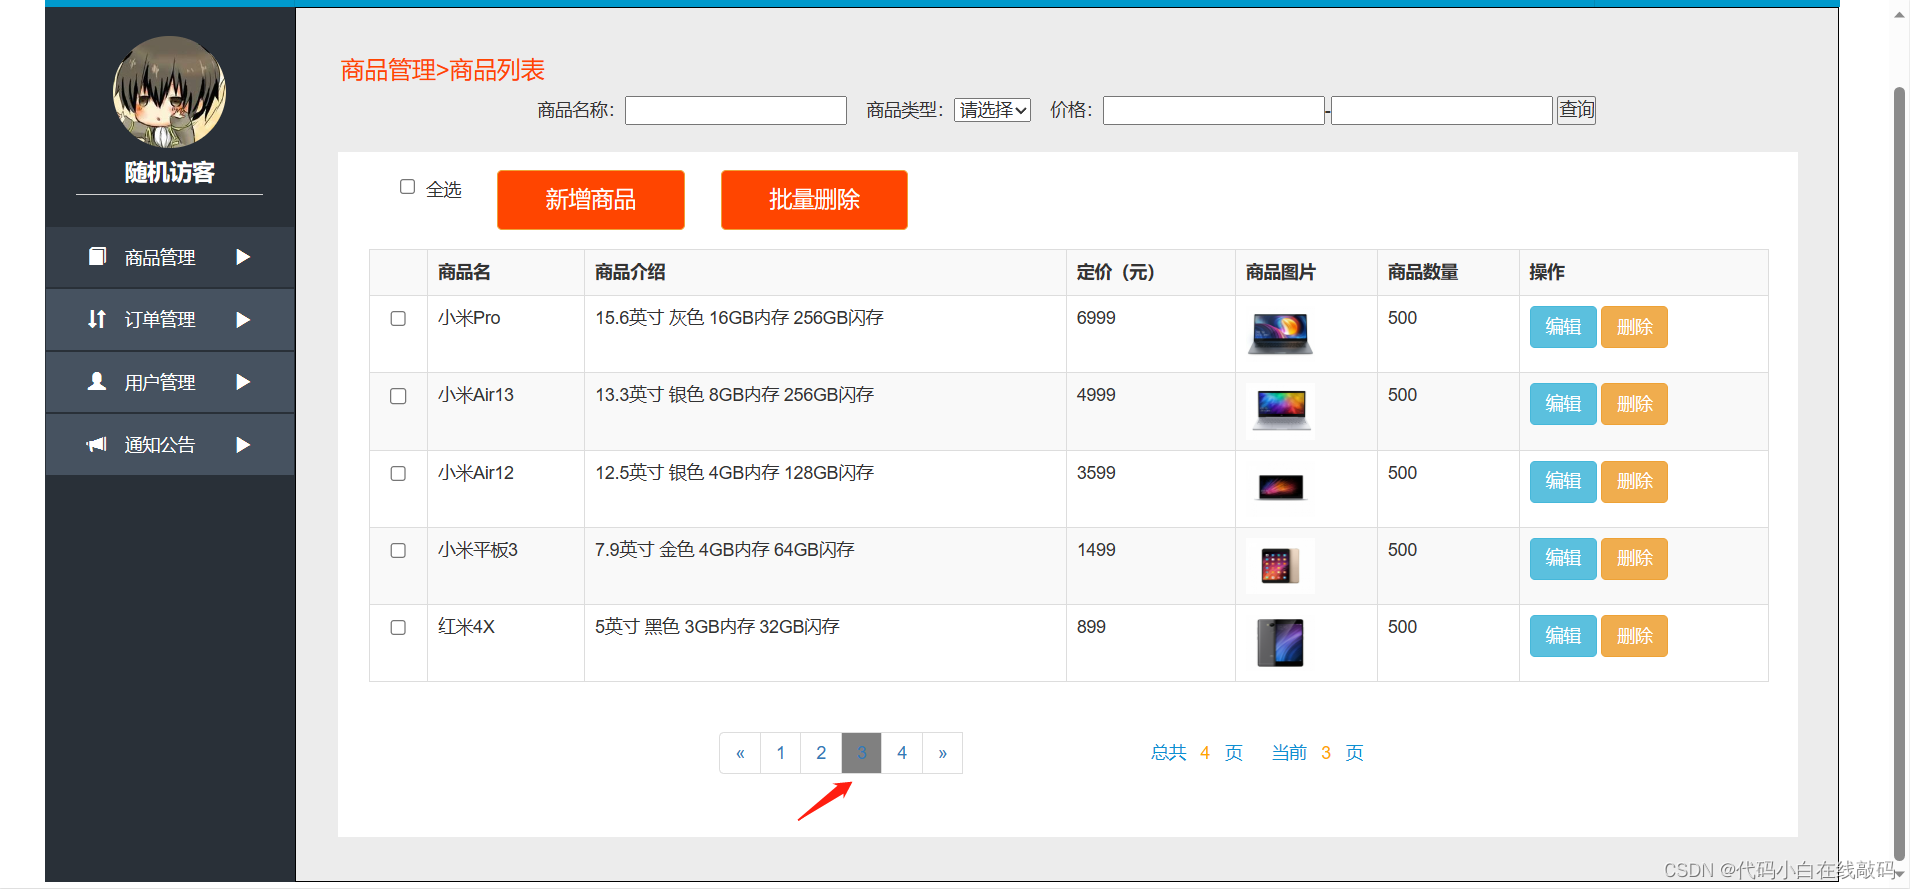
Task: Go to previous page with « button
Action: (x=740, y=753)
